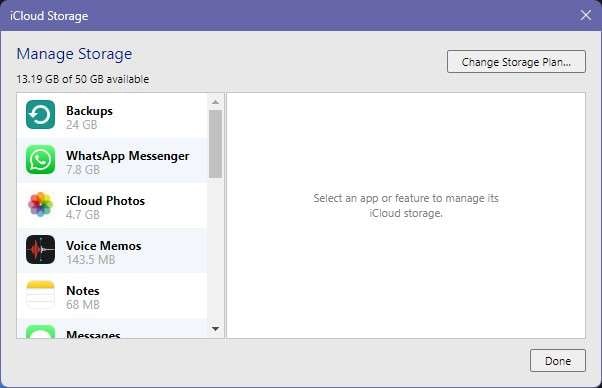Click the partially visible Messages icon
The height and width of the screenshot is (388, 602).
click(41, 332)
